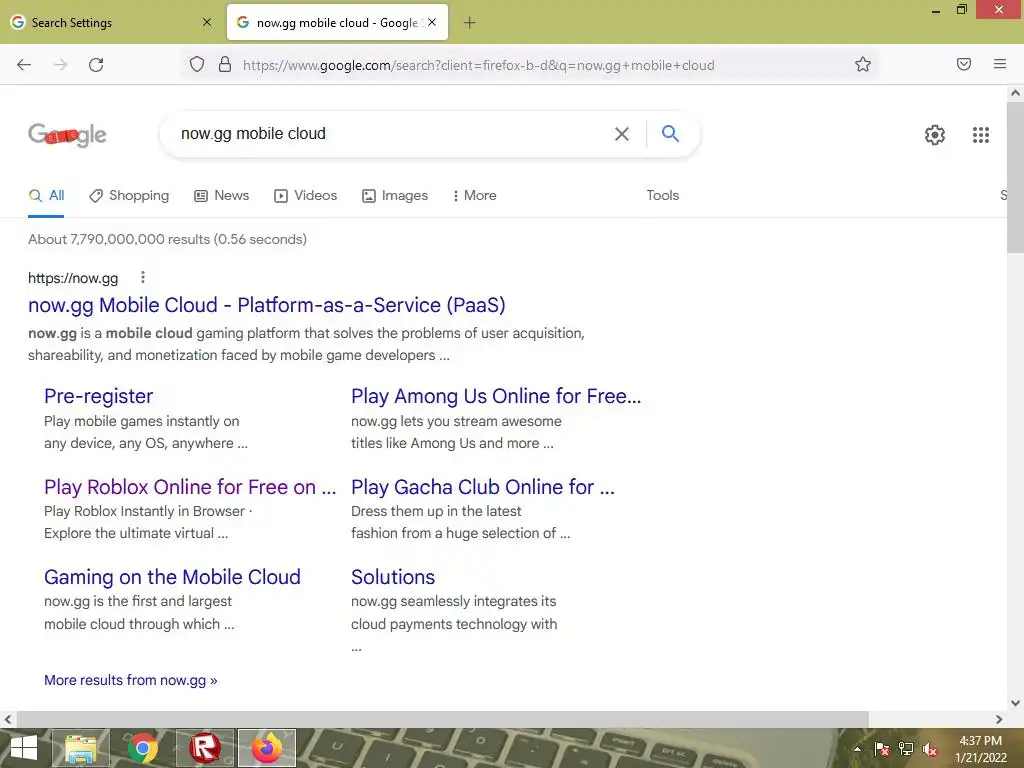The width and height of the screenshot is (1024, 768).
Task: Expand the More search categories menu
Action: pyautogui.click(x=475, y=195)
